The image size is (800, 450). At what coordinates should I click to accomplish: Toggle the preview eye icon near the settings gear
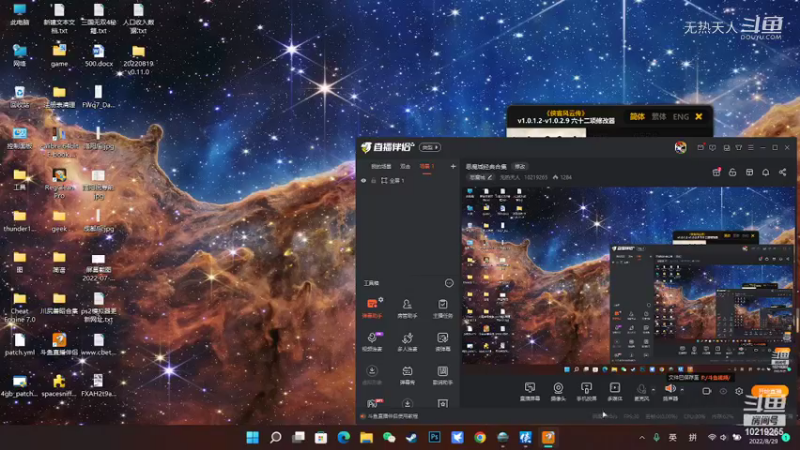723,391
